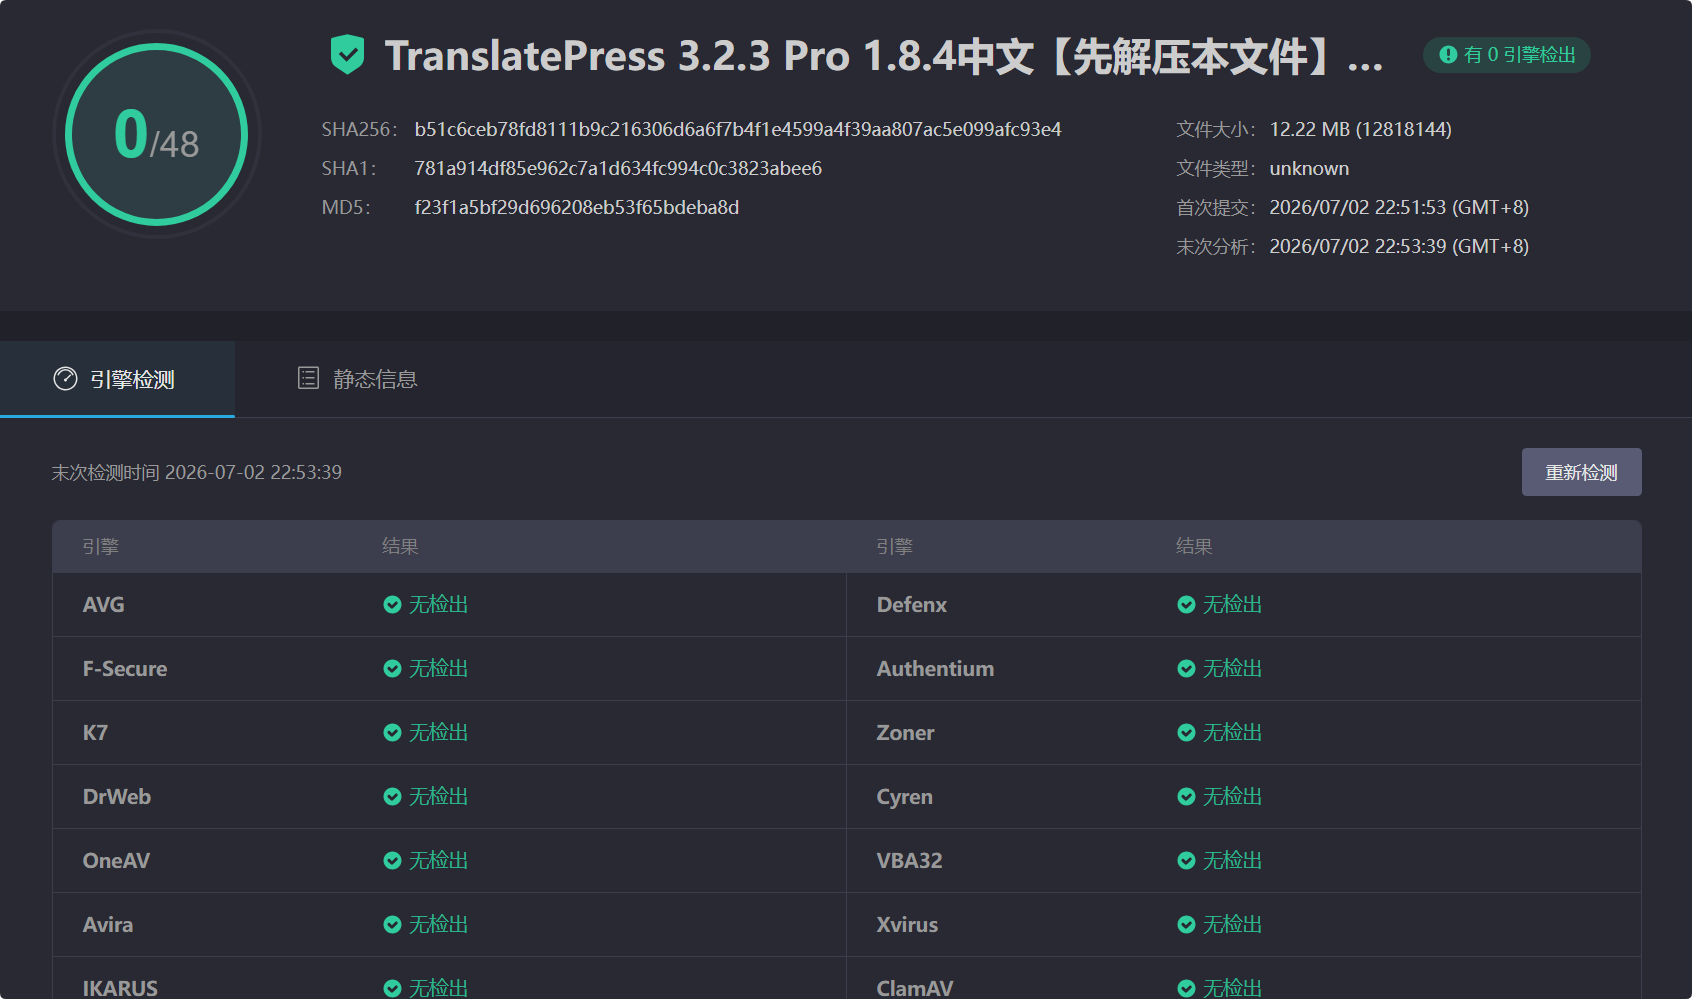The height and width of the screenshot is (999, 1692).
Task: Click Defenx row's green check icon
Action: click(x=1186, y=605)
